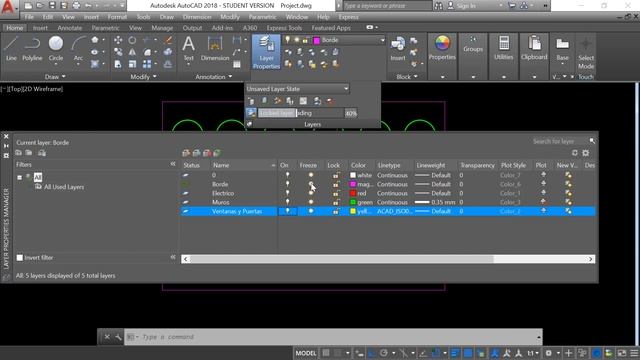Expand the Block panel
Viewport: 640px width, 360px height.
click(407, 76)
